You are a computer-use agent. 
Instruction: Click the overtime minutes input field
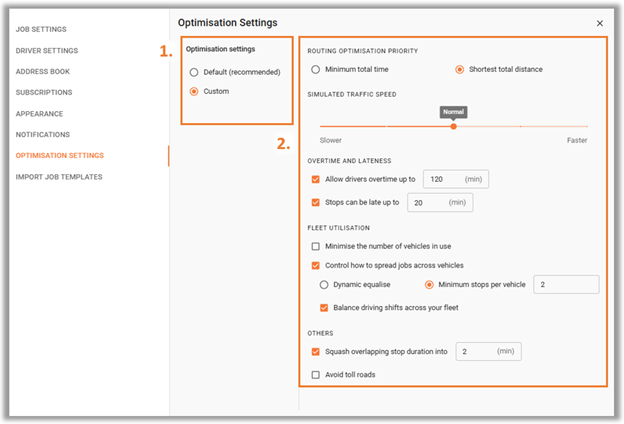[x=456, y=179]
